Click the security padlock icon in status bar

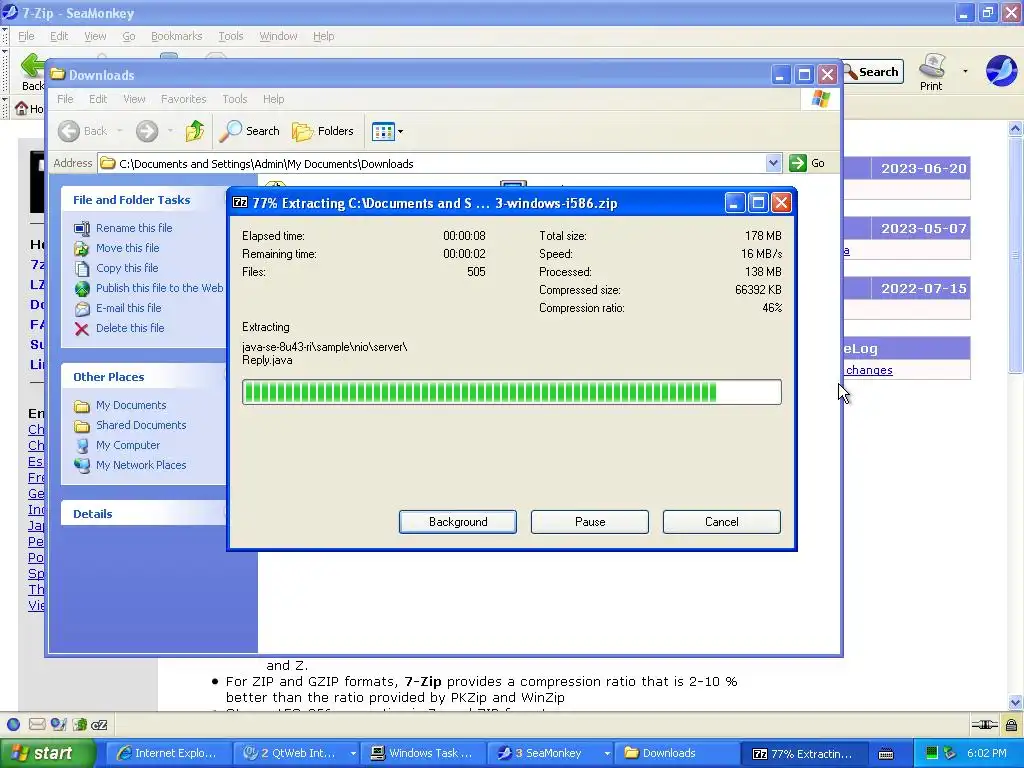point(1012,724)
